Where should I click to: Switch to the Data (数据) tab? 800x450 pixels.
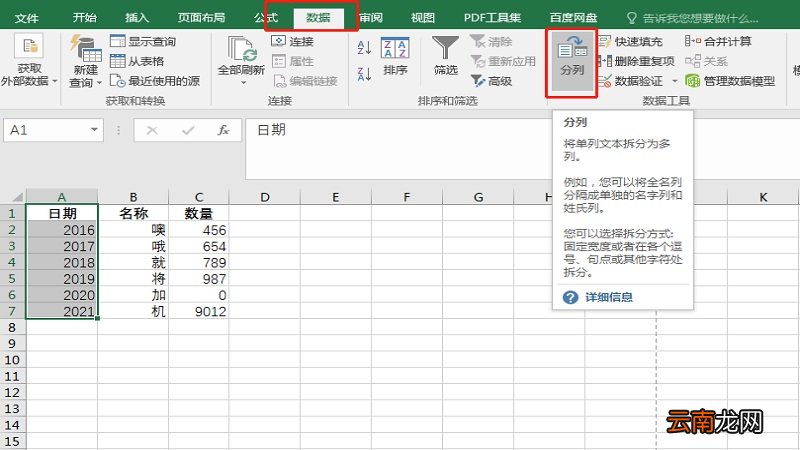click(x=318, y=18)
